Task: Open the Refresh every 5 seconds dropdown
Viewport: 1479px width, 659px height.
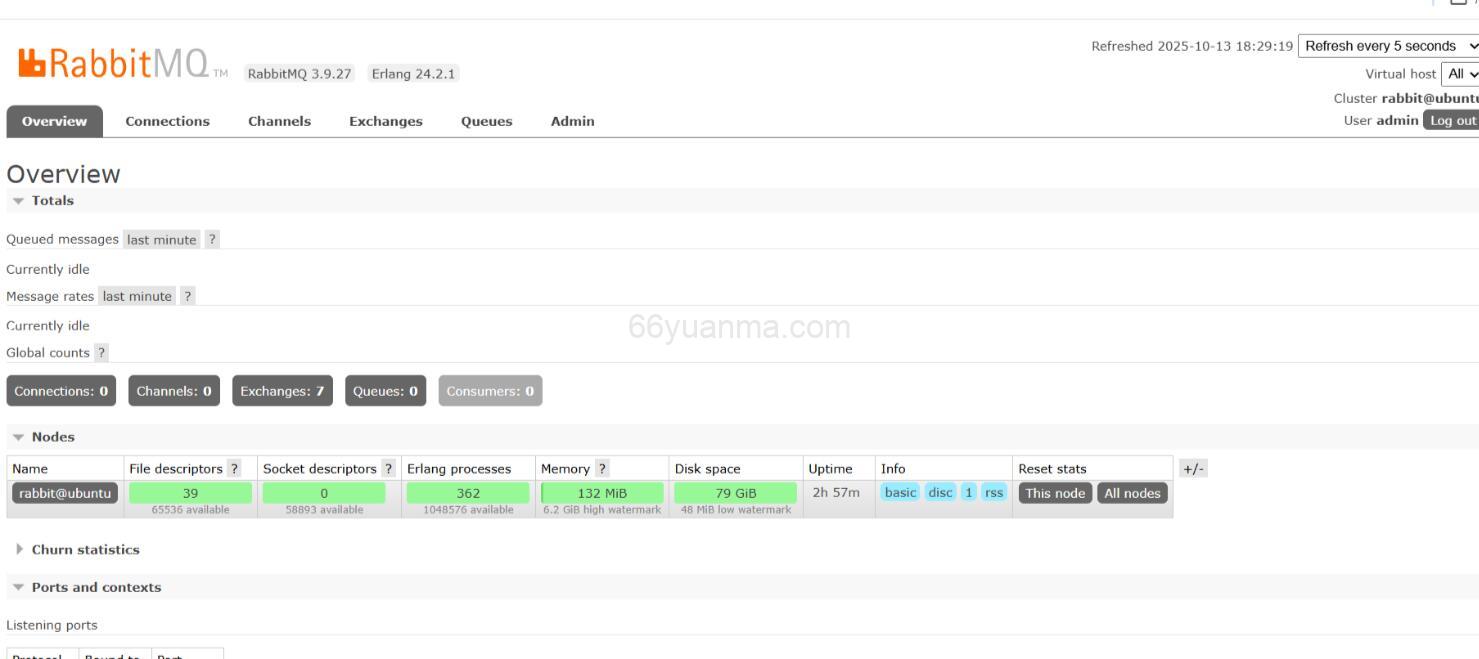Action: tap(1388, 46)
